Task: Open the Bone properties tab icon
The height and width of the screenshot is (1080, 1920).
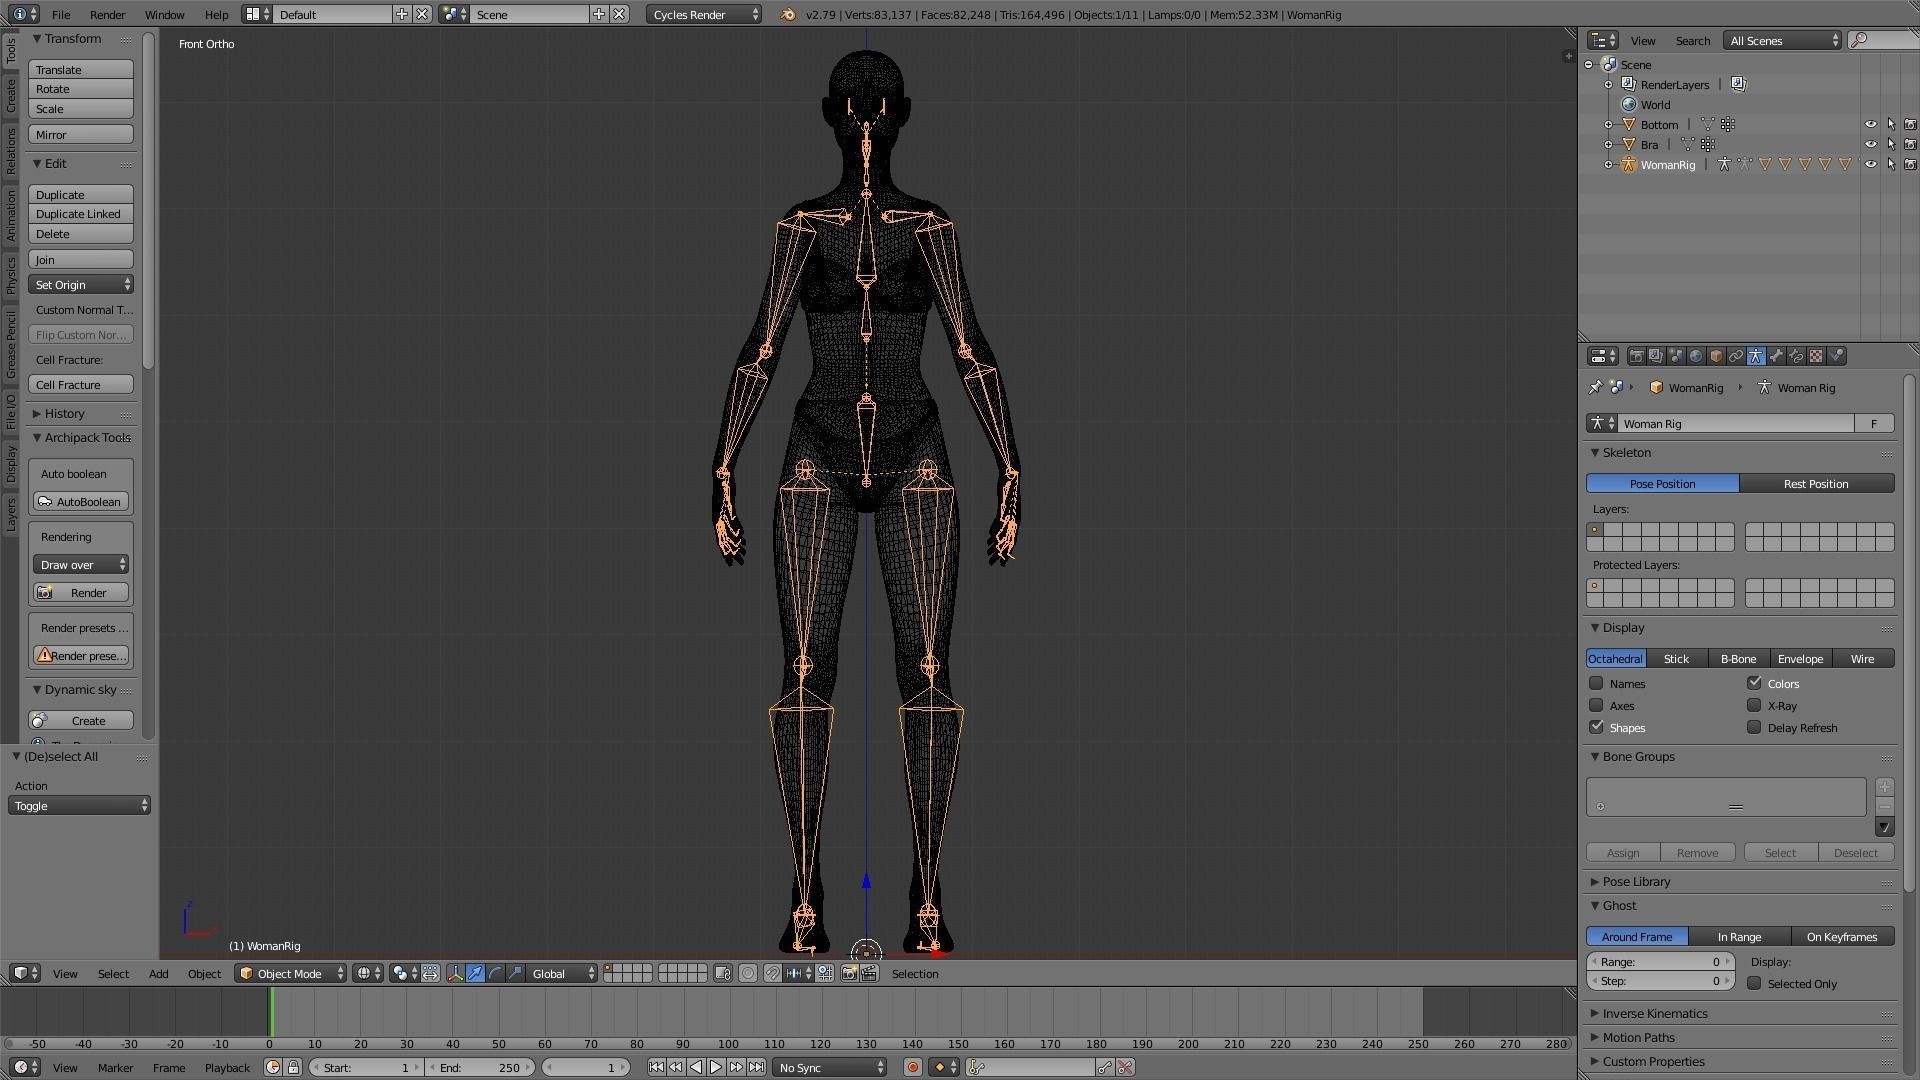Action: pyautogui.click(x=1776, y=356)
